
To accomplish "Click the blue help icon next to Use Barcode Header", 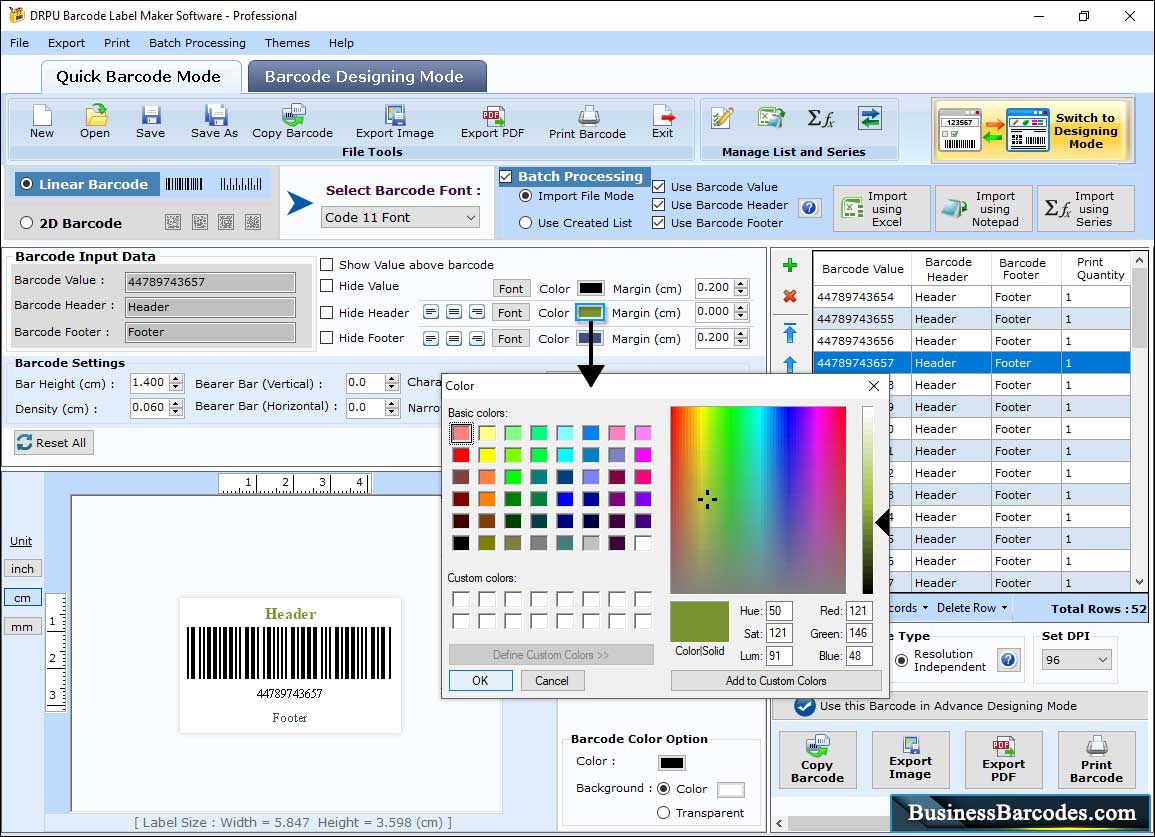I will pos(809,208).
